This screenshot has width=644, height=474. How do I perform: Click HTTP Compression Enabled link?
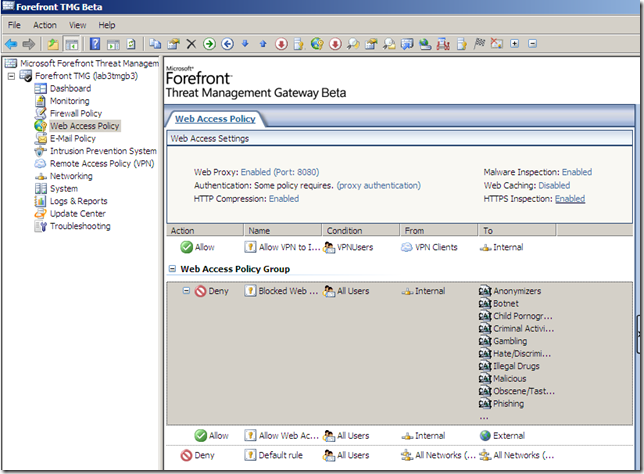click(x=284, y=199)
